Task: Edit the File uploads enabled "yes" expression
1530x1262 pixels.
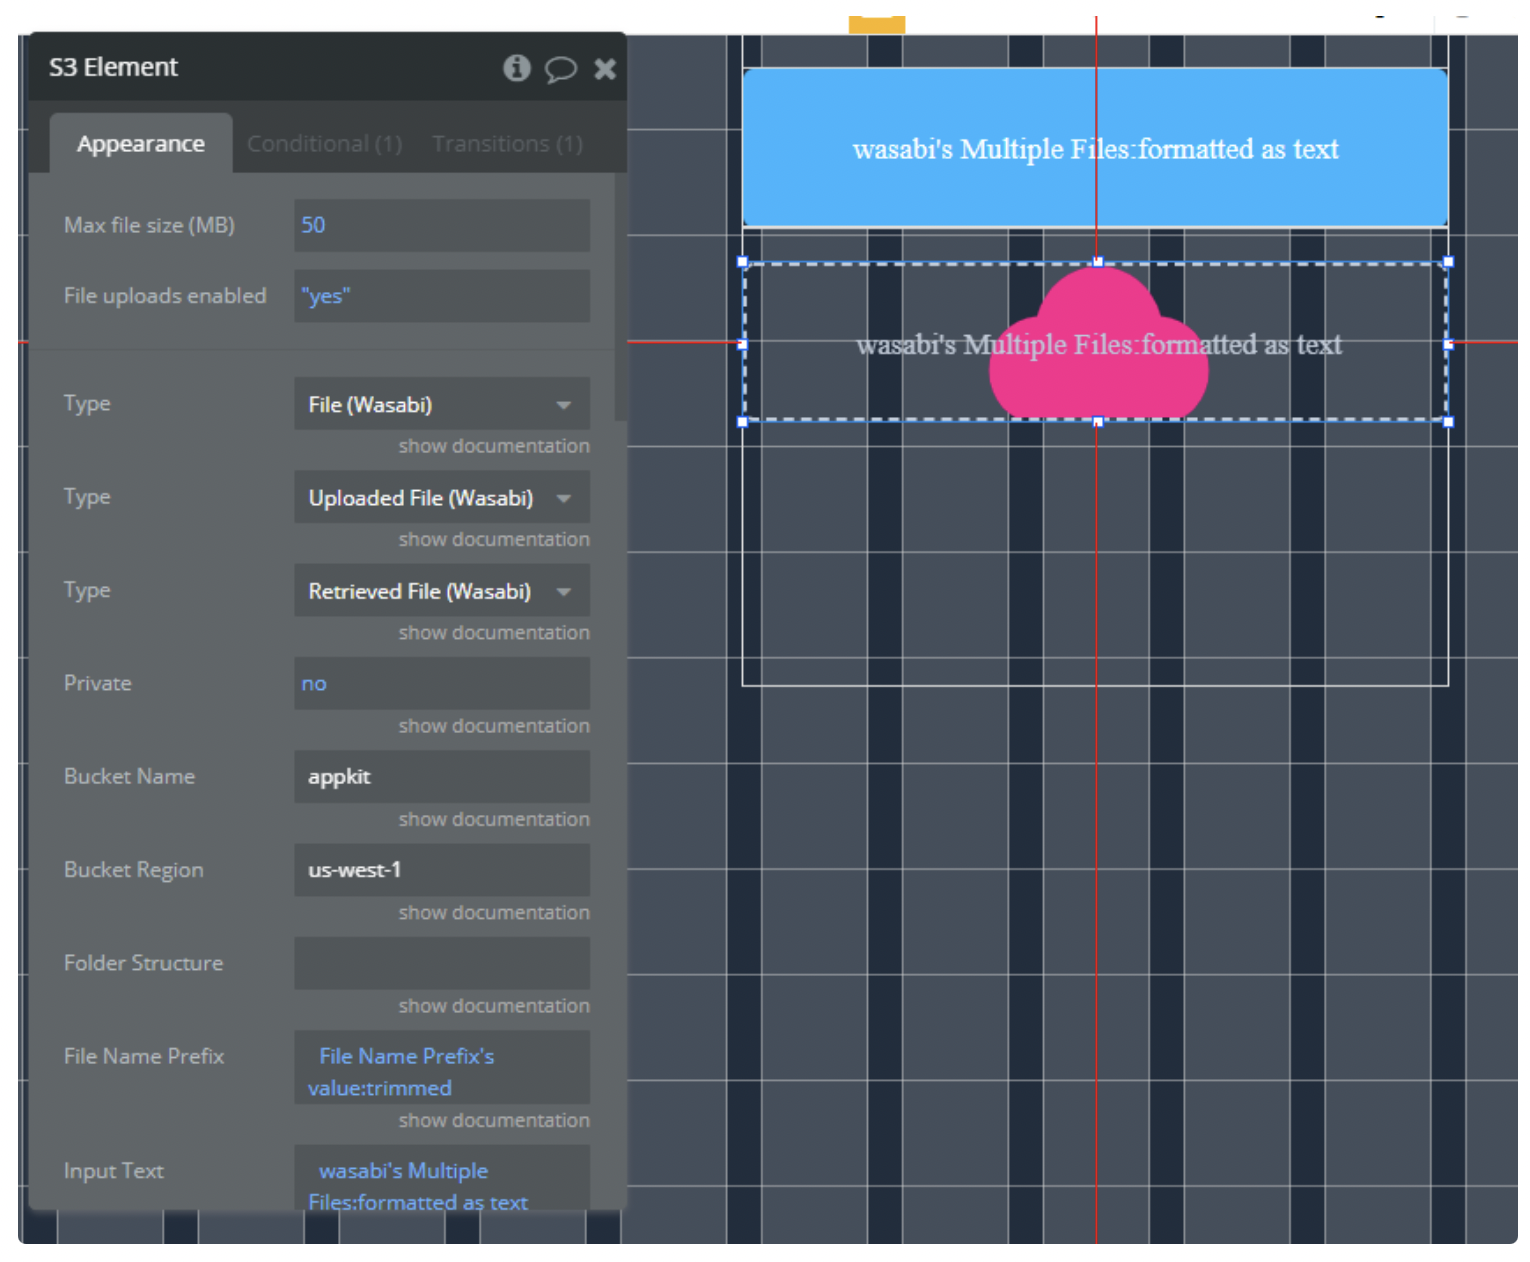Action: (x=442, y=296)
